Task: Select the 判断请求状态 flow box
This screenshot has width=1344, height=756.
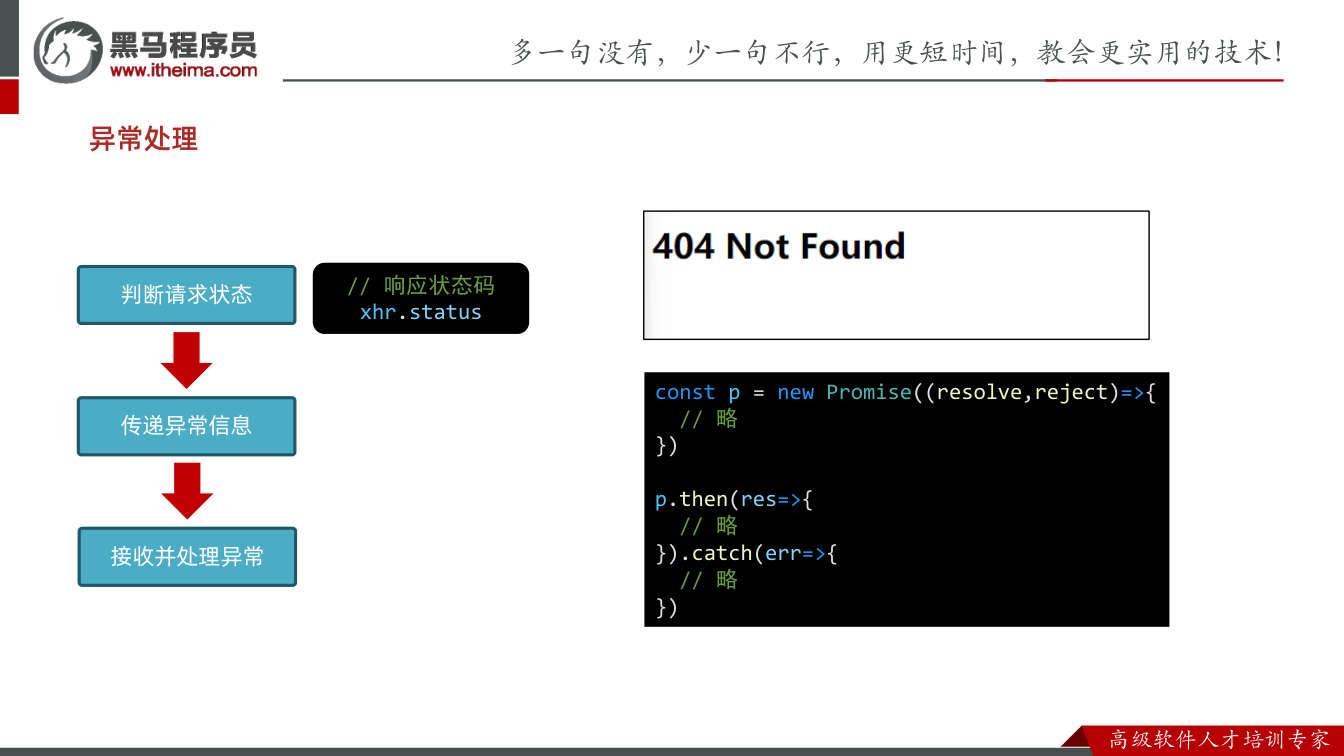Action: [x=187, y=295]
